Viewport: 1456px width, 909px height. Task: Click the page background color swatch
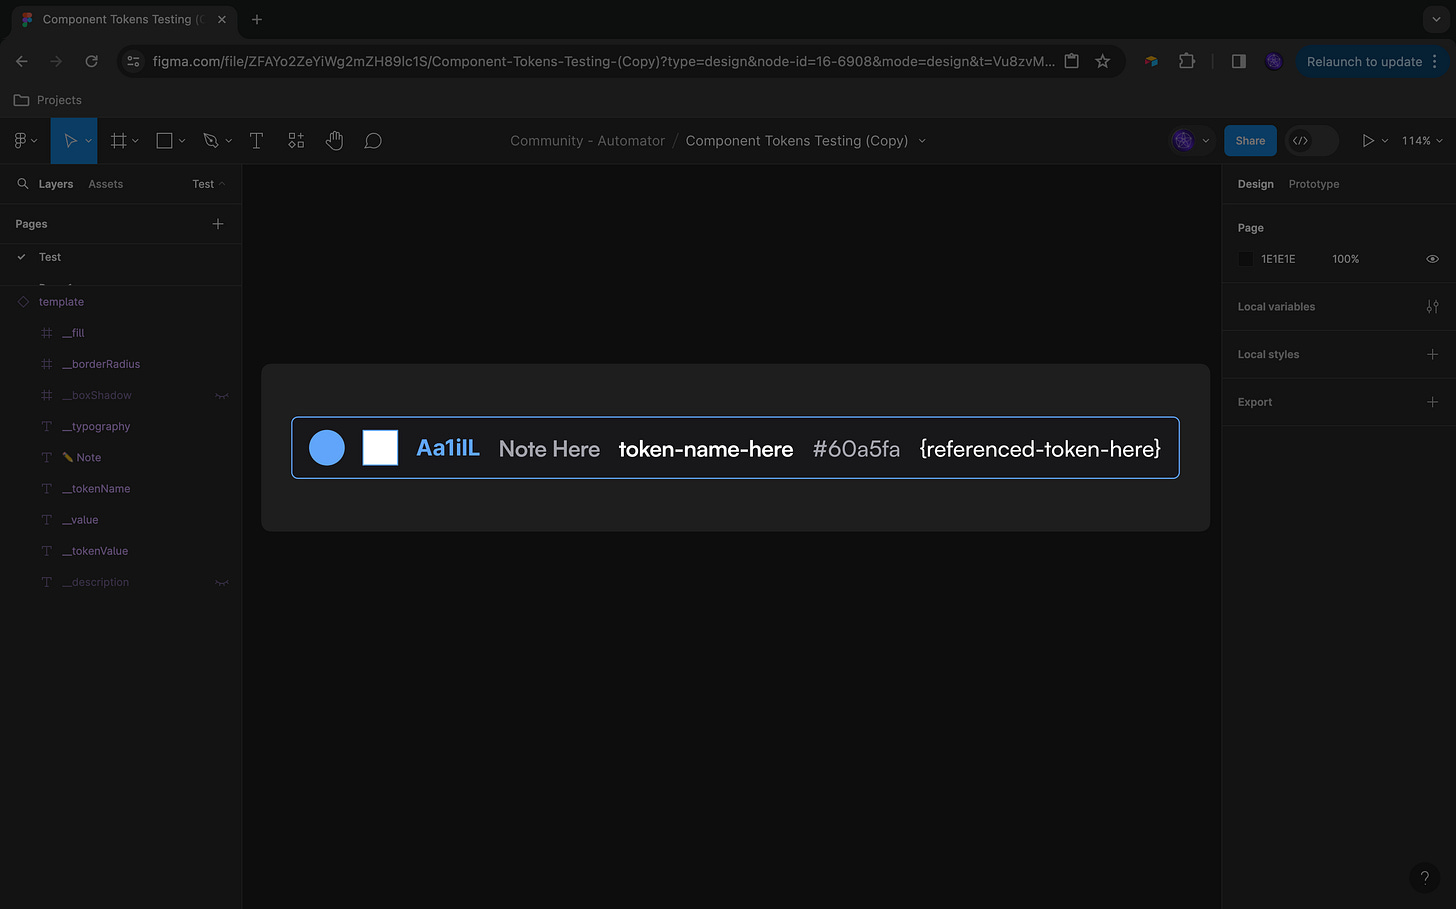(1246, 259)
